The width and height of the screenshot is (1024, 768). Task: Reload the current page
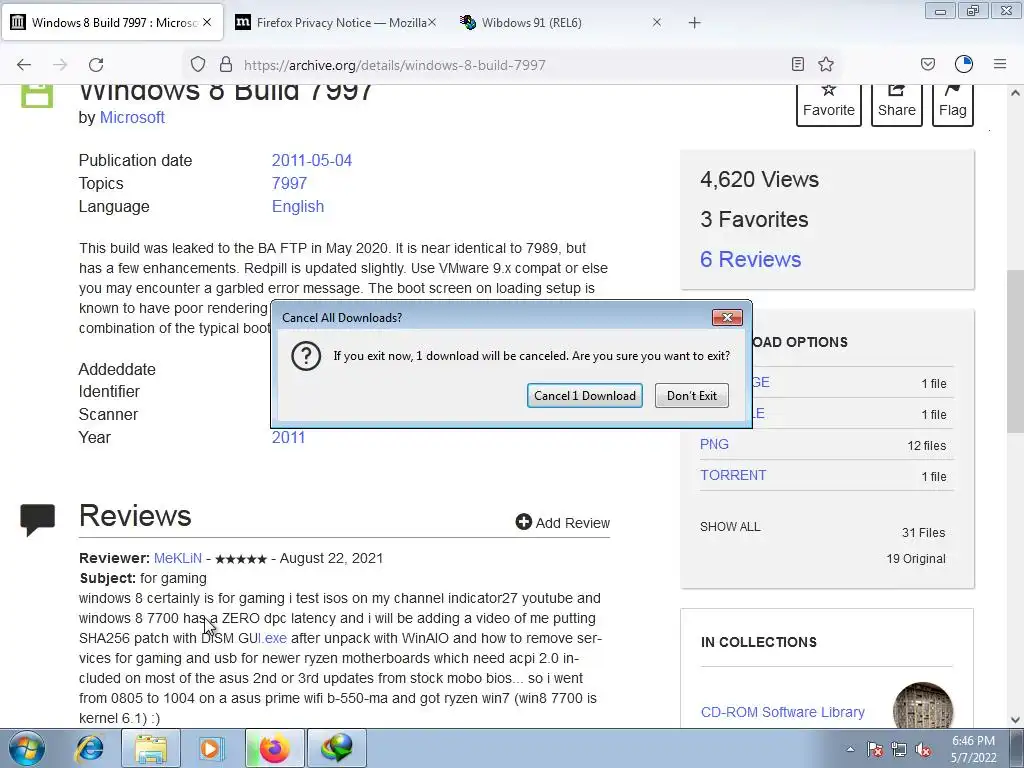(96, 65)
